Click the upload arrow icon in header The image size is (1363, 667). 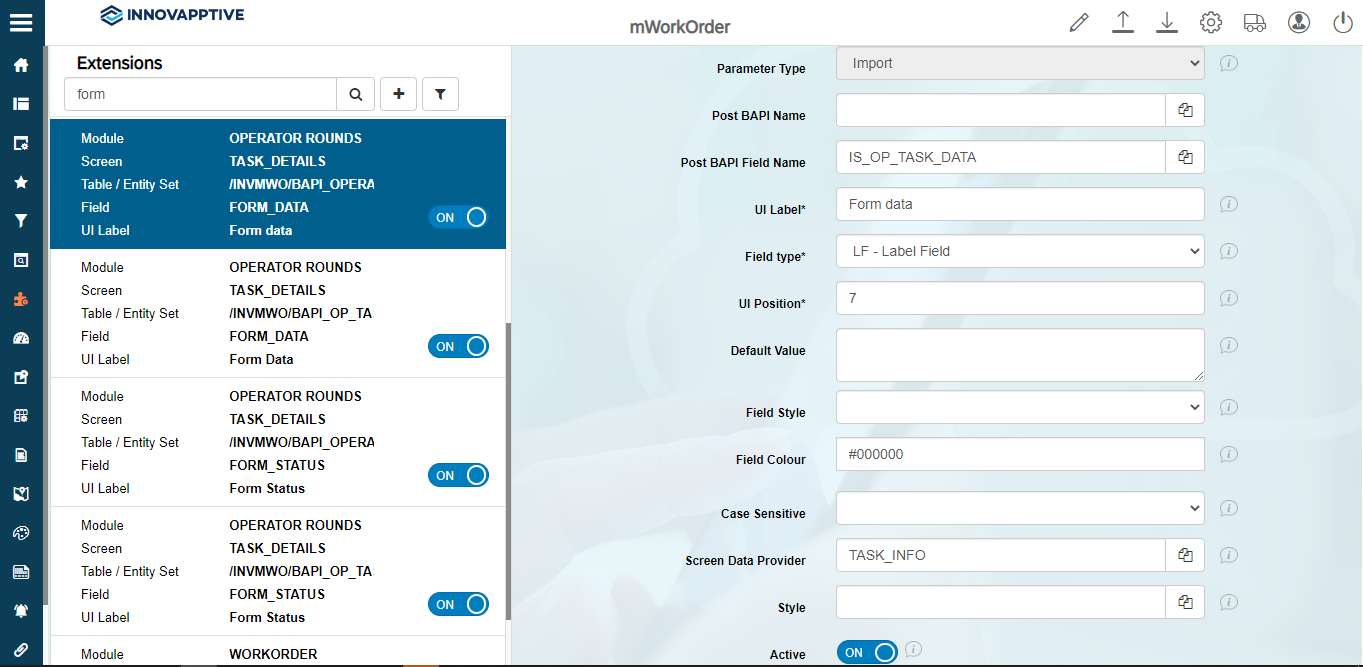point(1123,22)
